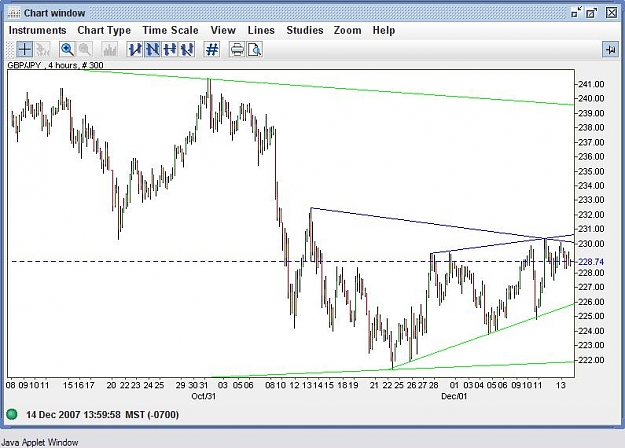Click the green connection status indicator
Image resolution: width=625 pixels, height=448 pixels.
12,415
